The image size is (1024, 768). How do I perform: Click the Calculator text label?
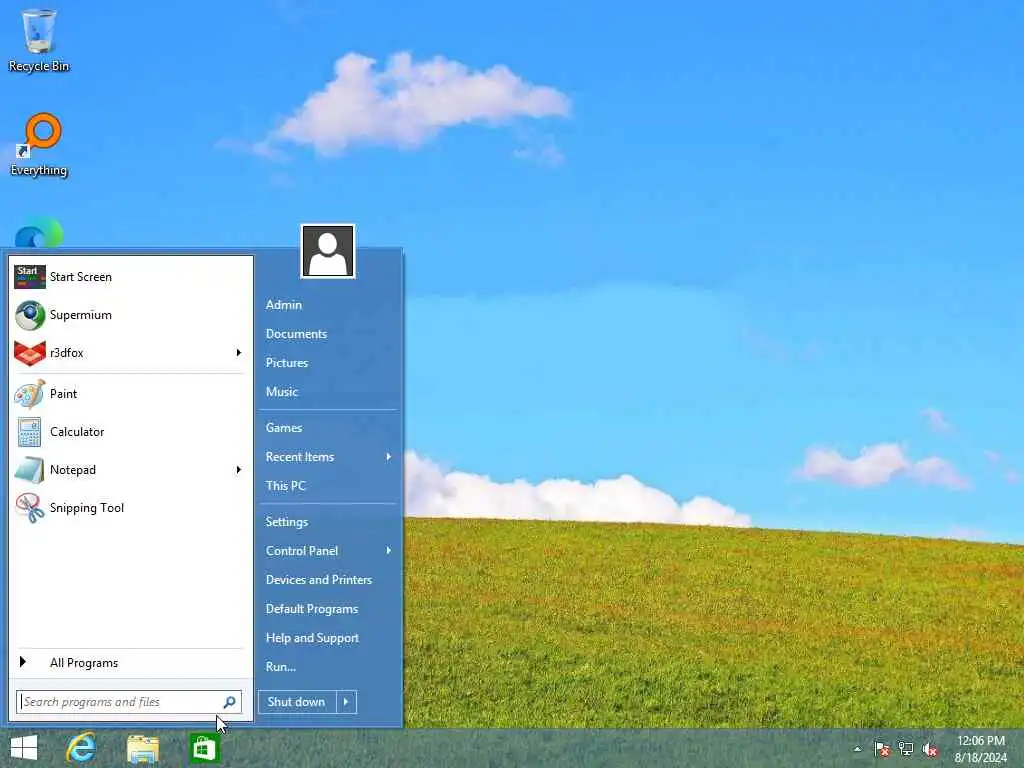tap(77, 432)
